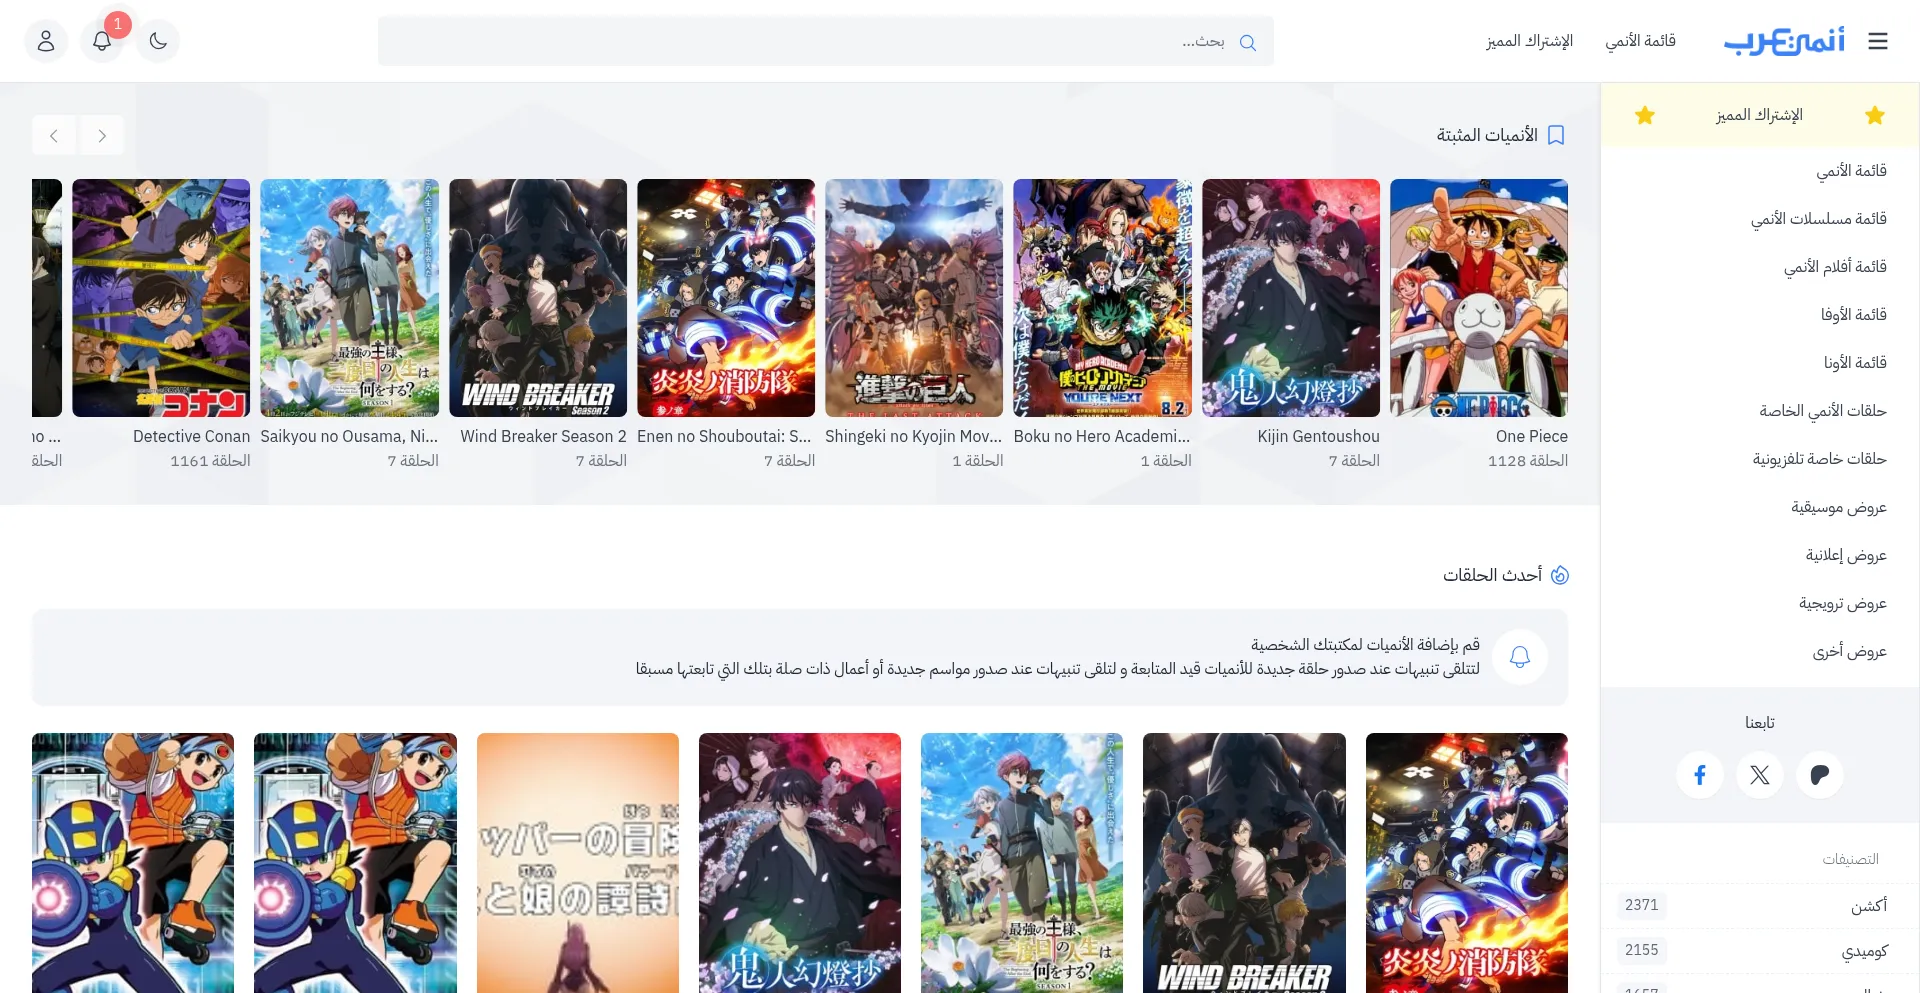Open the Enen no Shouboutai pinned poster

click(x=726, y=298)
